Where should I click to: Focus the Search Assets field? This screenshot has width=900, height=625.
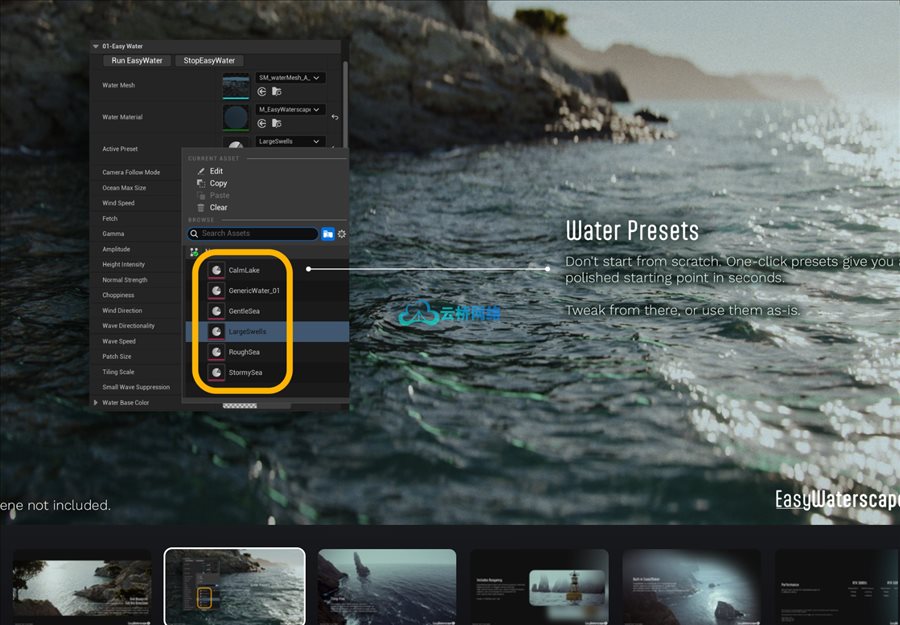pos(253,234)
